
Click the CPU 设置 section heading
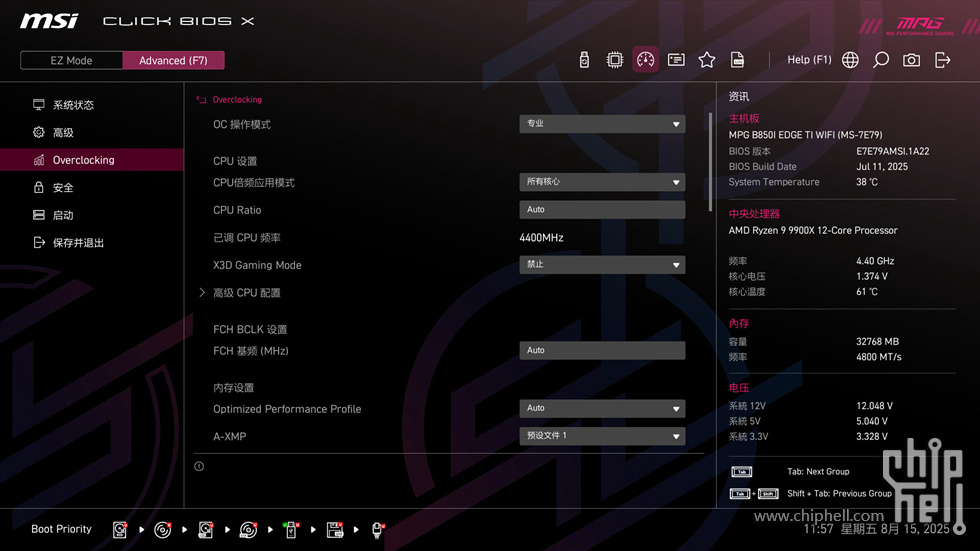[235, 161]
